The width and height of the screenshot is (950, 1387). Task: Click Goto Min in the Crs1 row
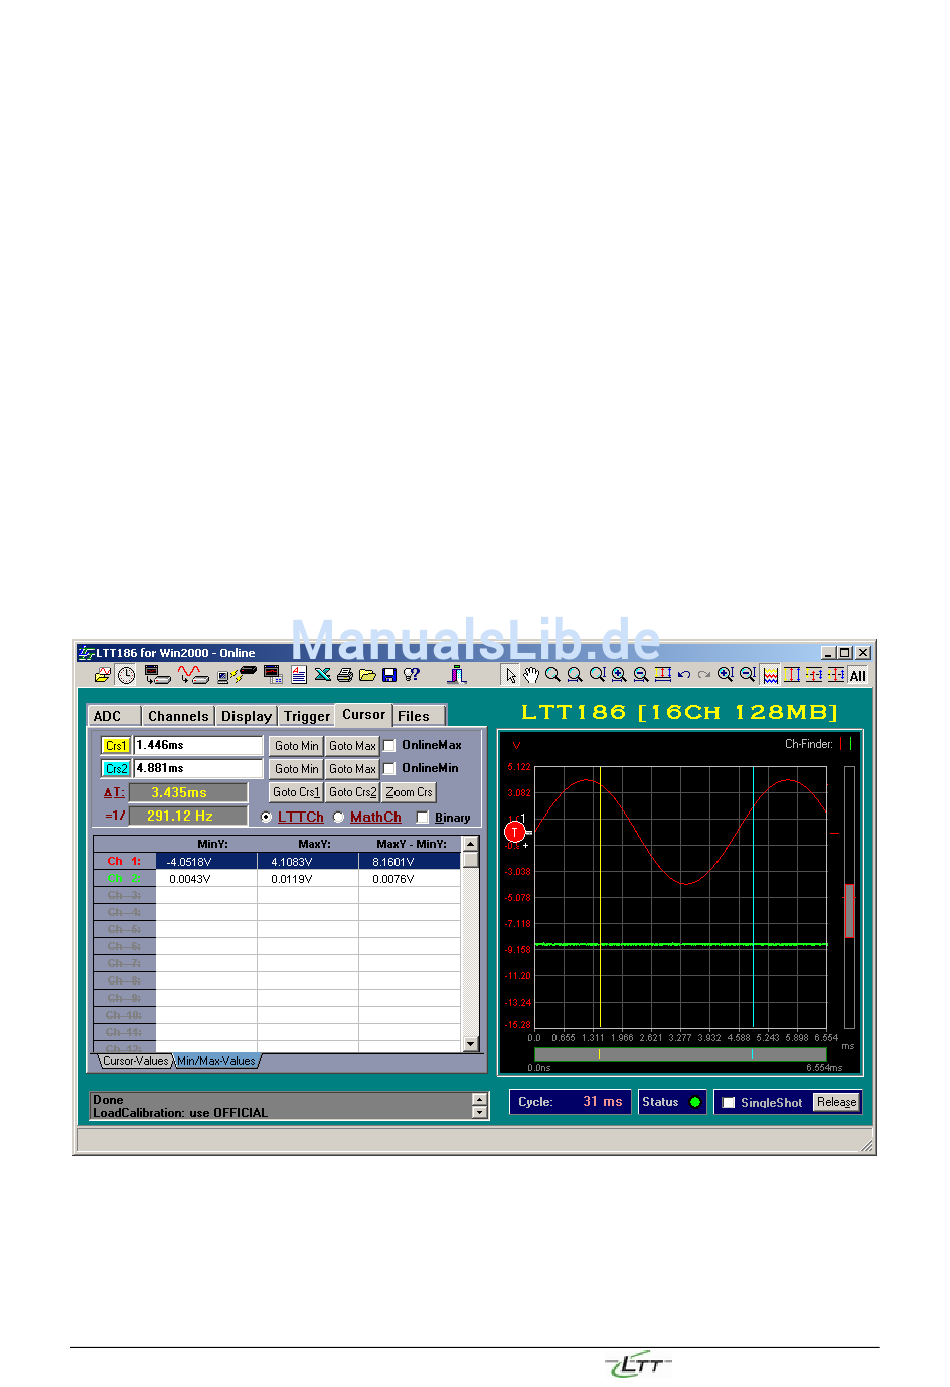point(296,746)
